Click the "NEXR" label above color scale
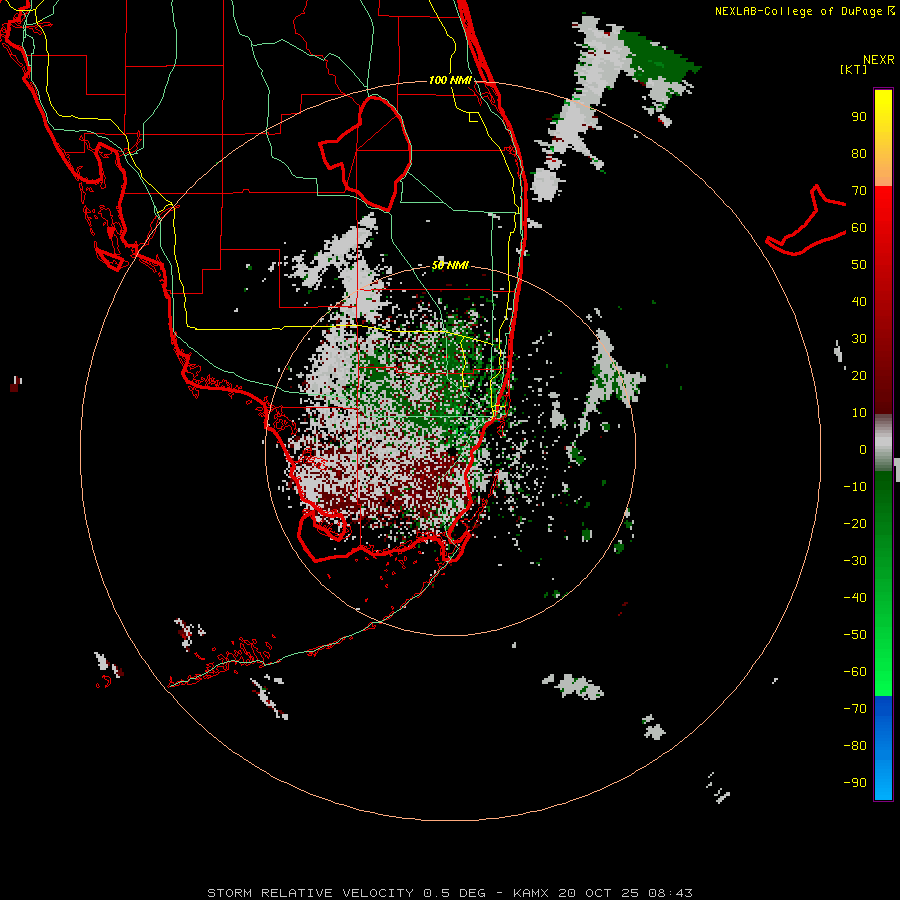This screenshot has height=900, width=900. 879,60
